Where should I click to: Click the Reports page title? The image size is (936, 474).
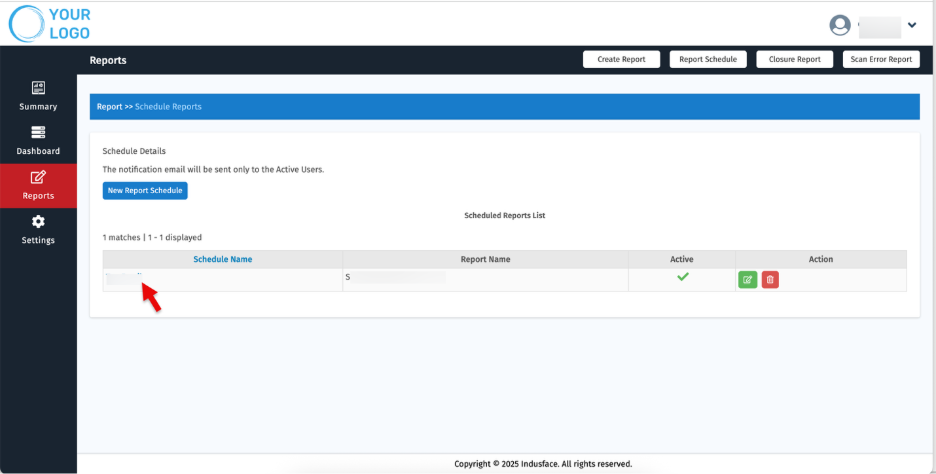[108, 60]
